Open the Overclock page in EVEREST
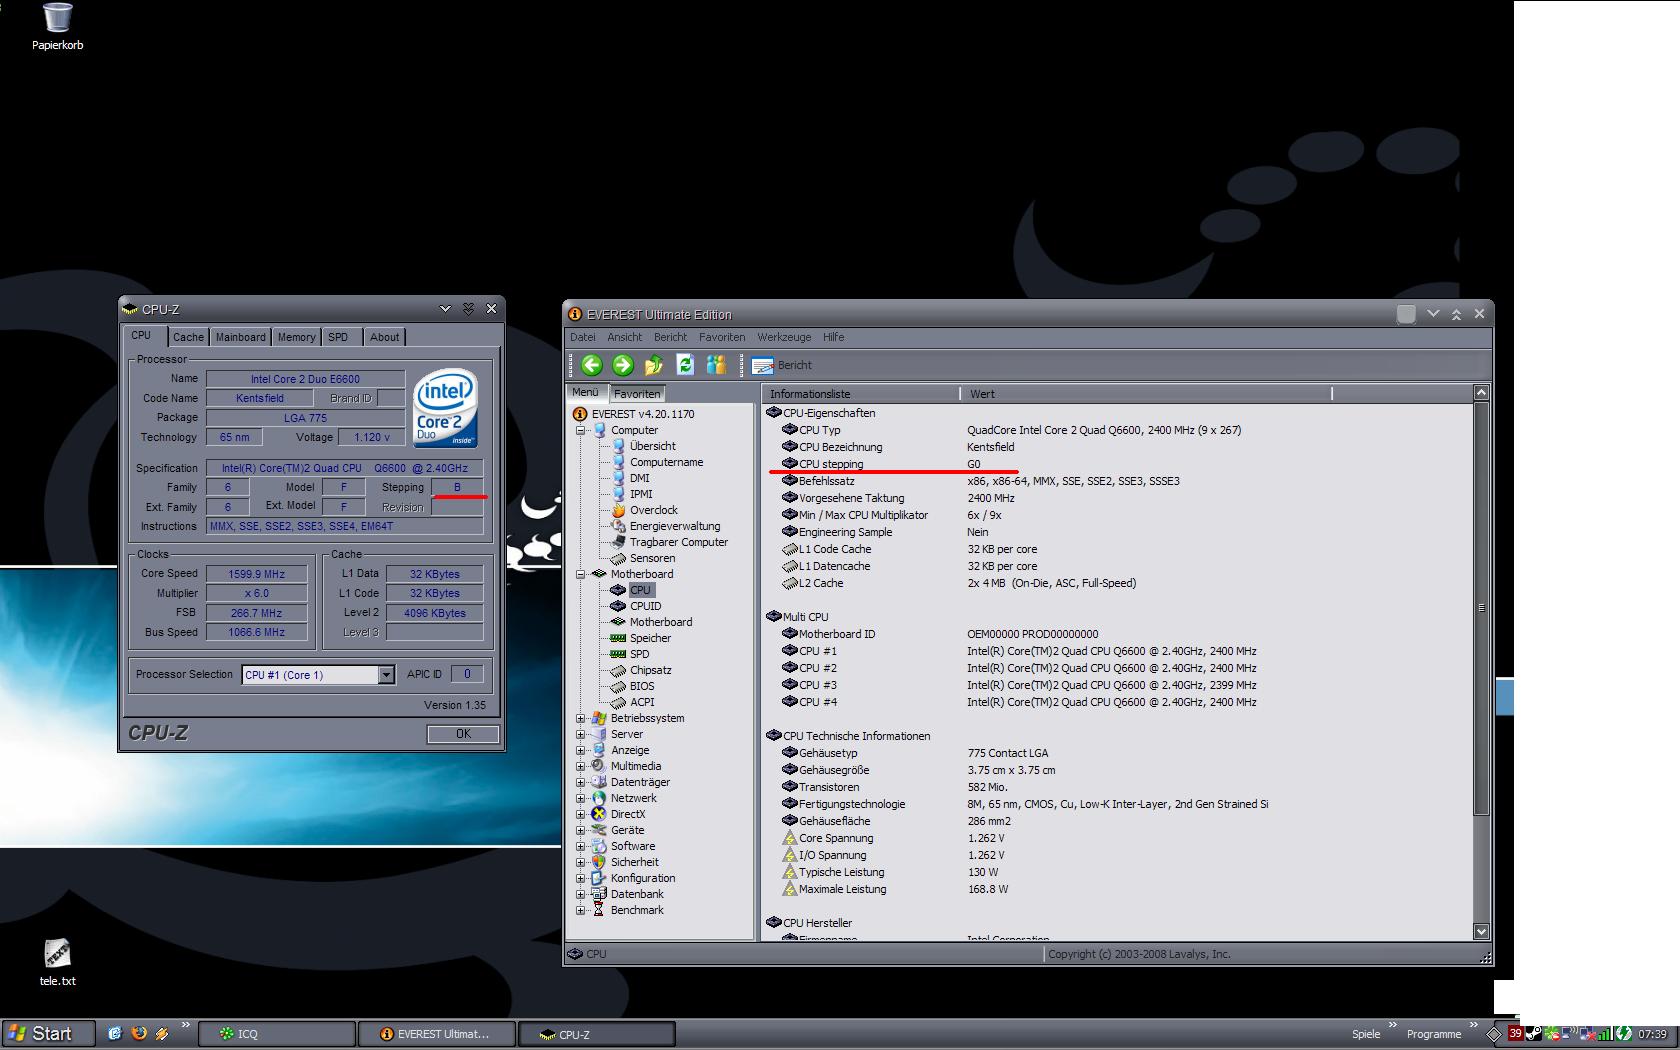1680x1050 pixels. point(653,510)
